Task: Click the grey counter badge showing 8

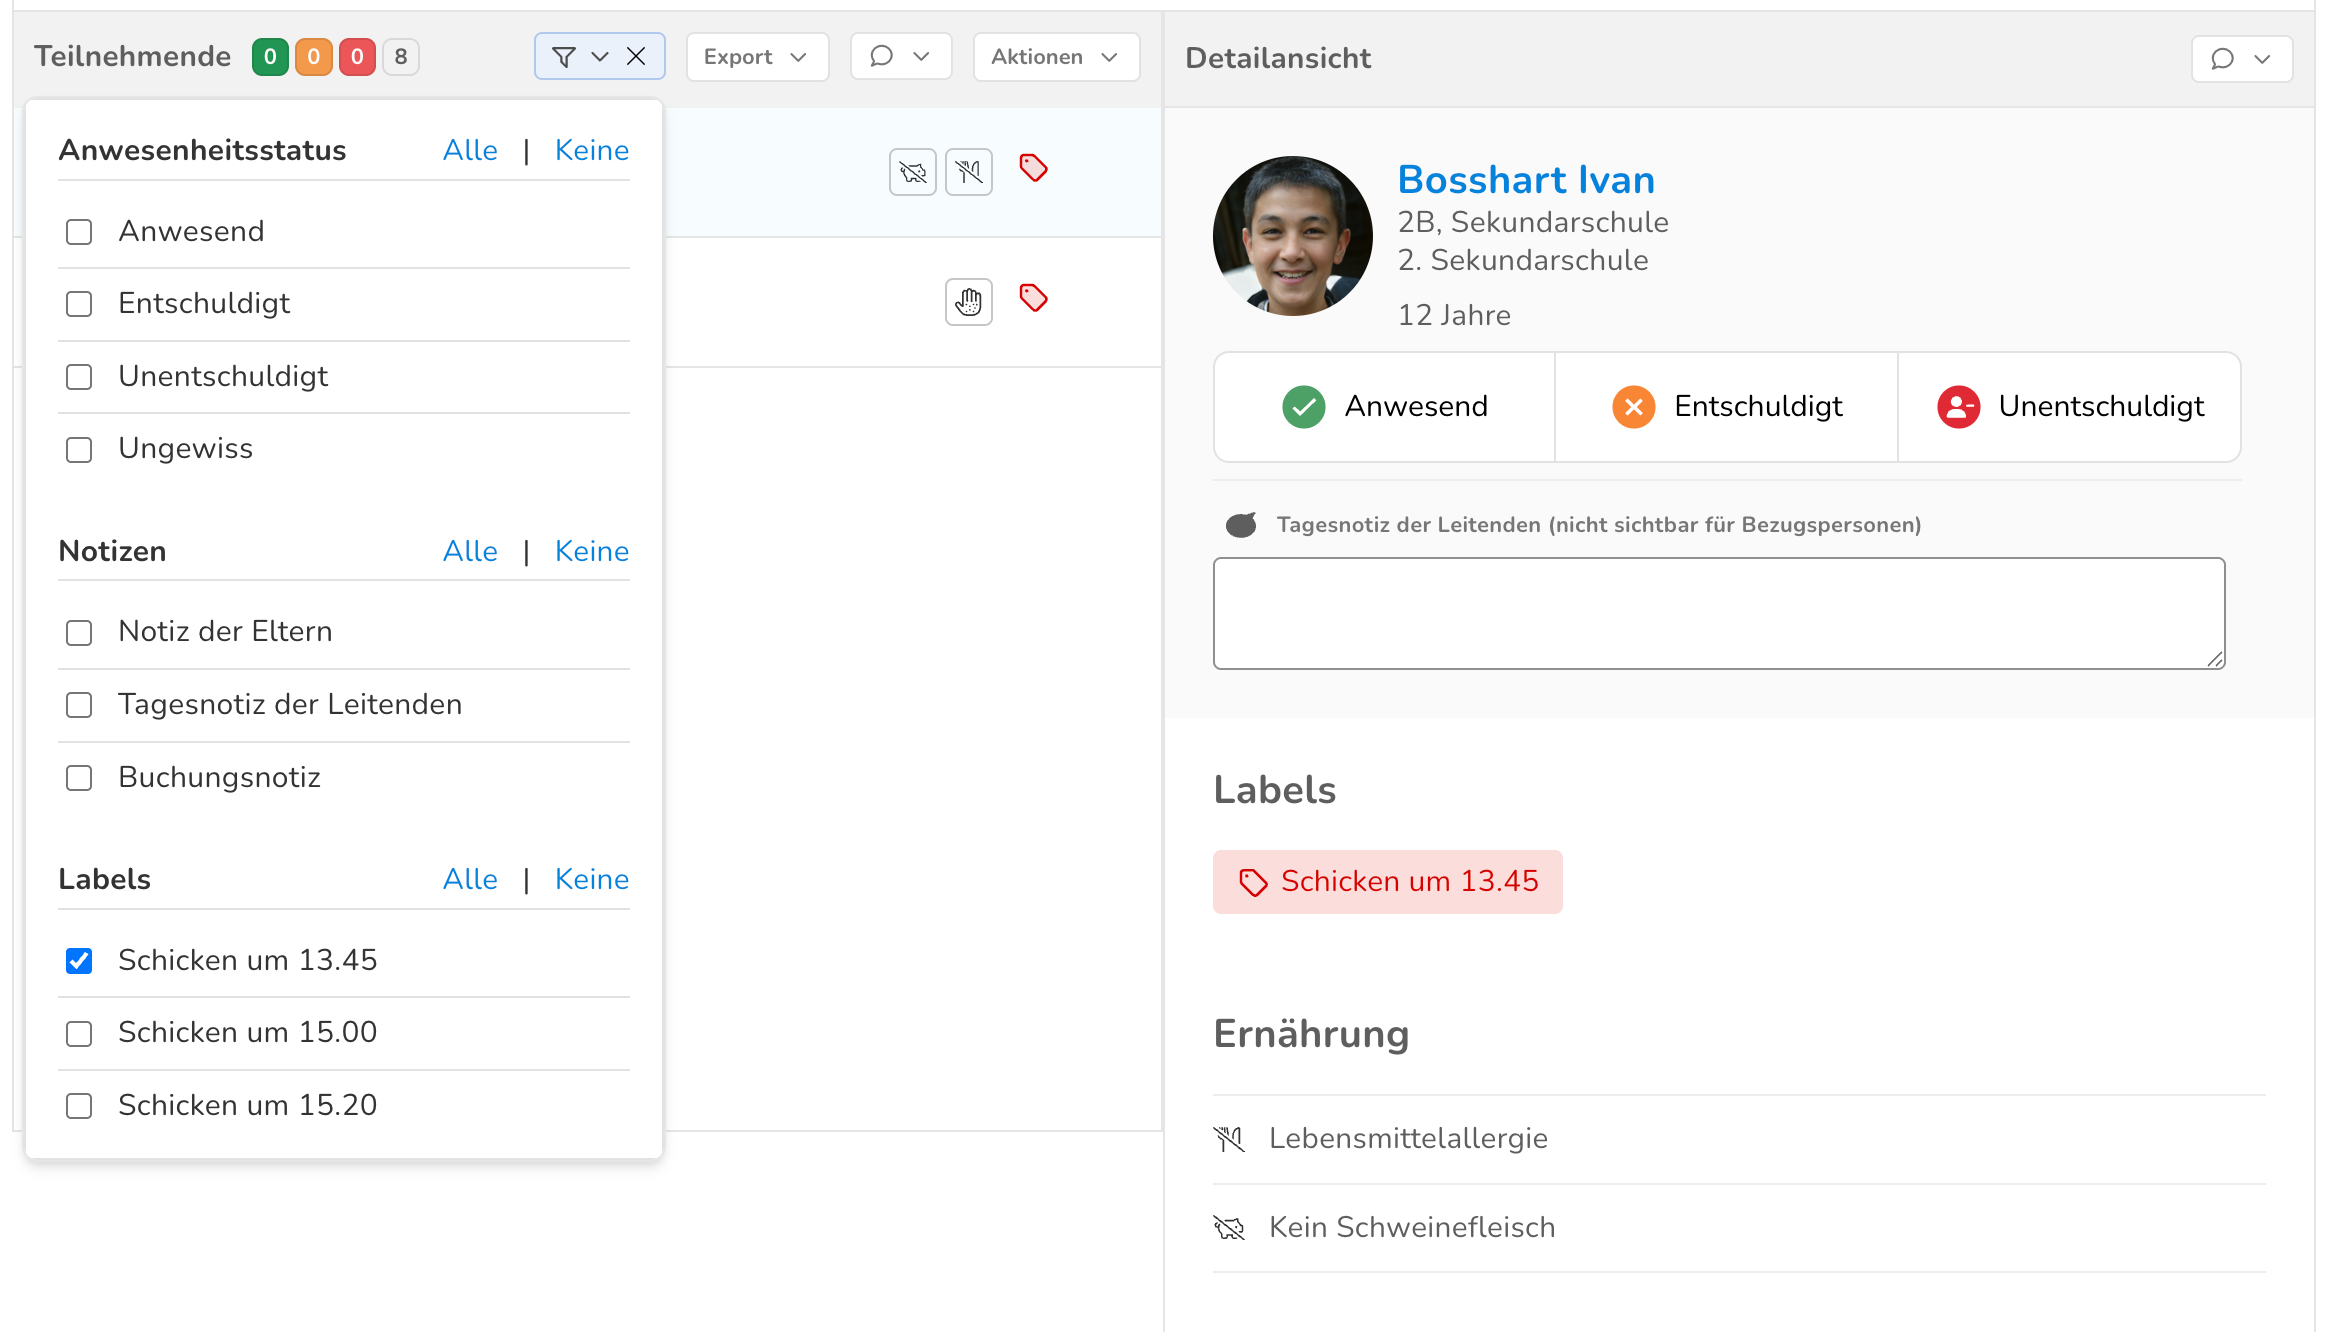Action: pyautogui.click(x=401, y=57)
